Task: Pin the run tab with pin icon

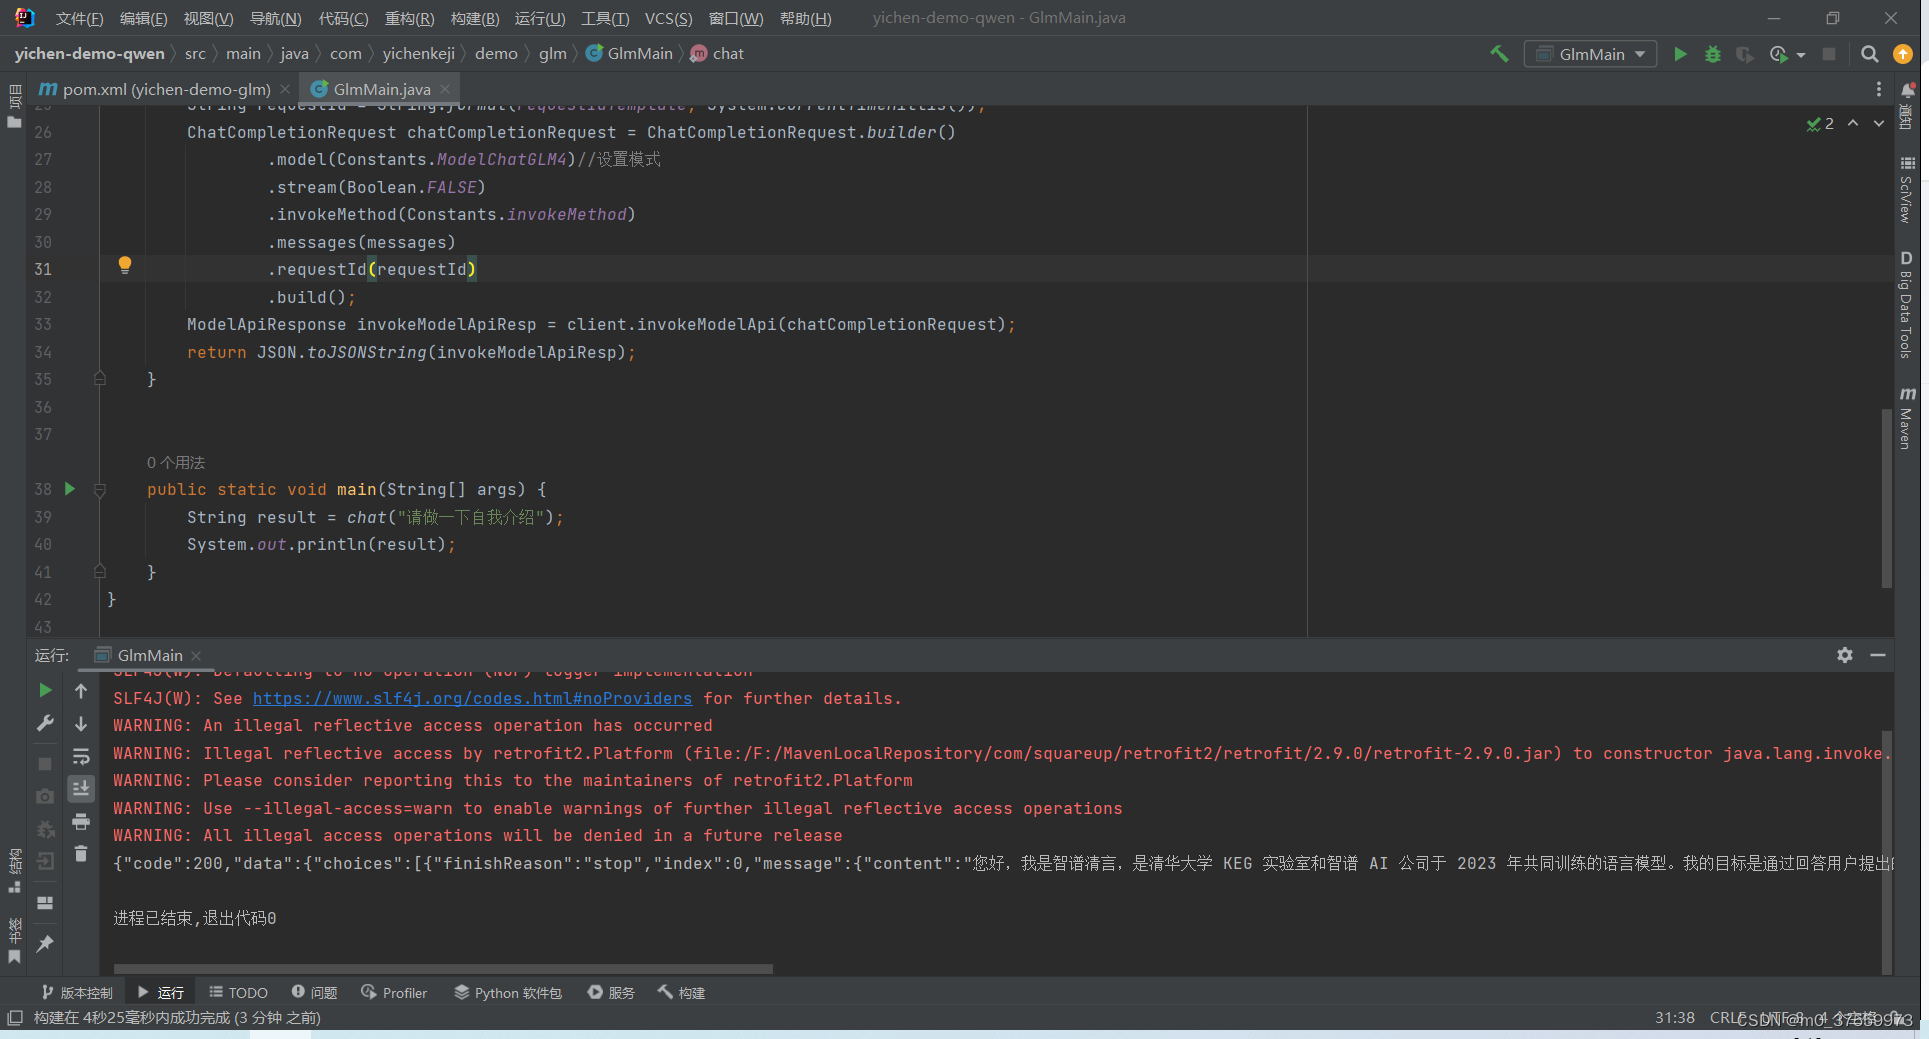Action: pos(45,943)
